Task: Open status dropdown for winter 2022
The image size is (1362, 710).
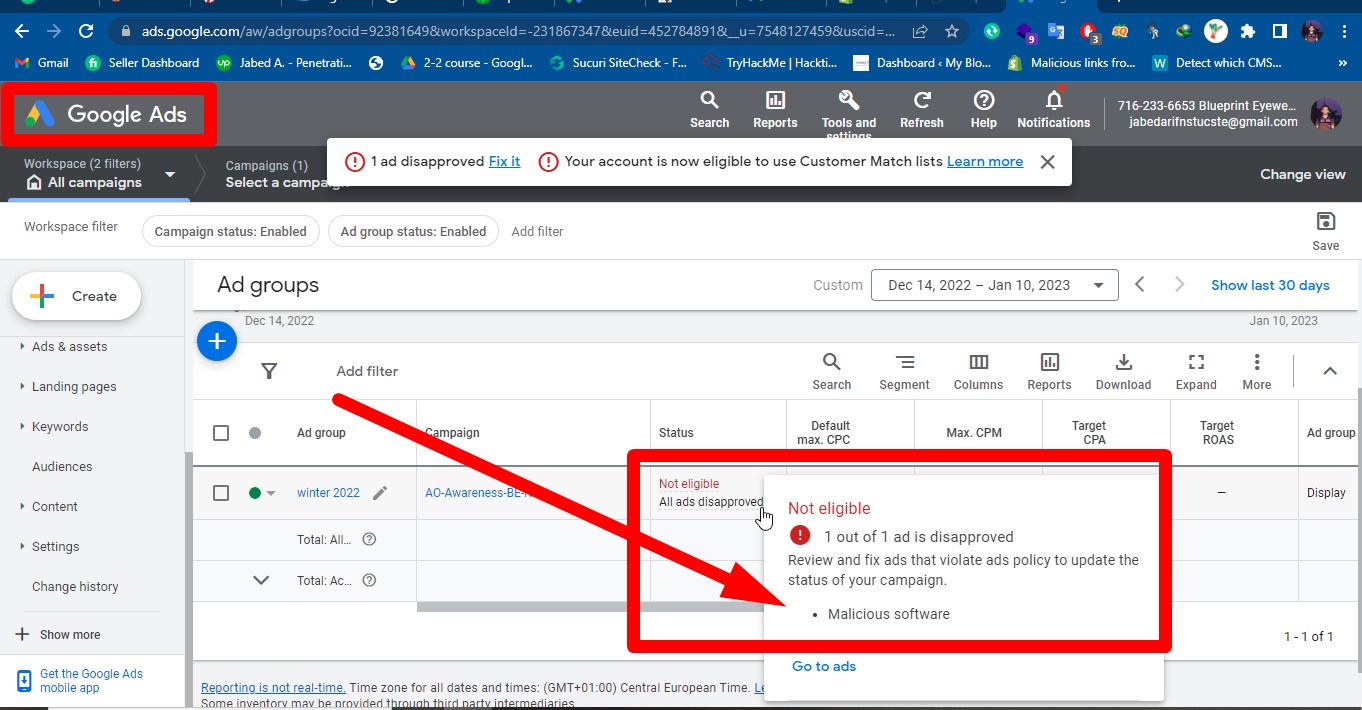Action: [271, 493]
